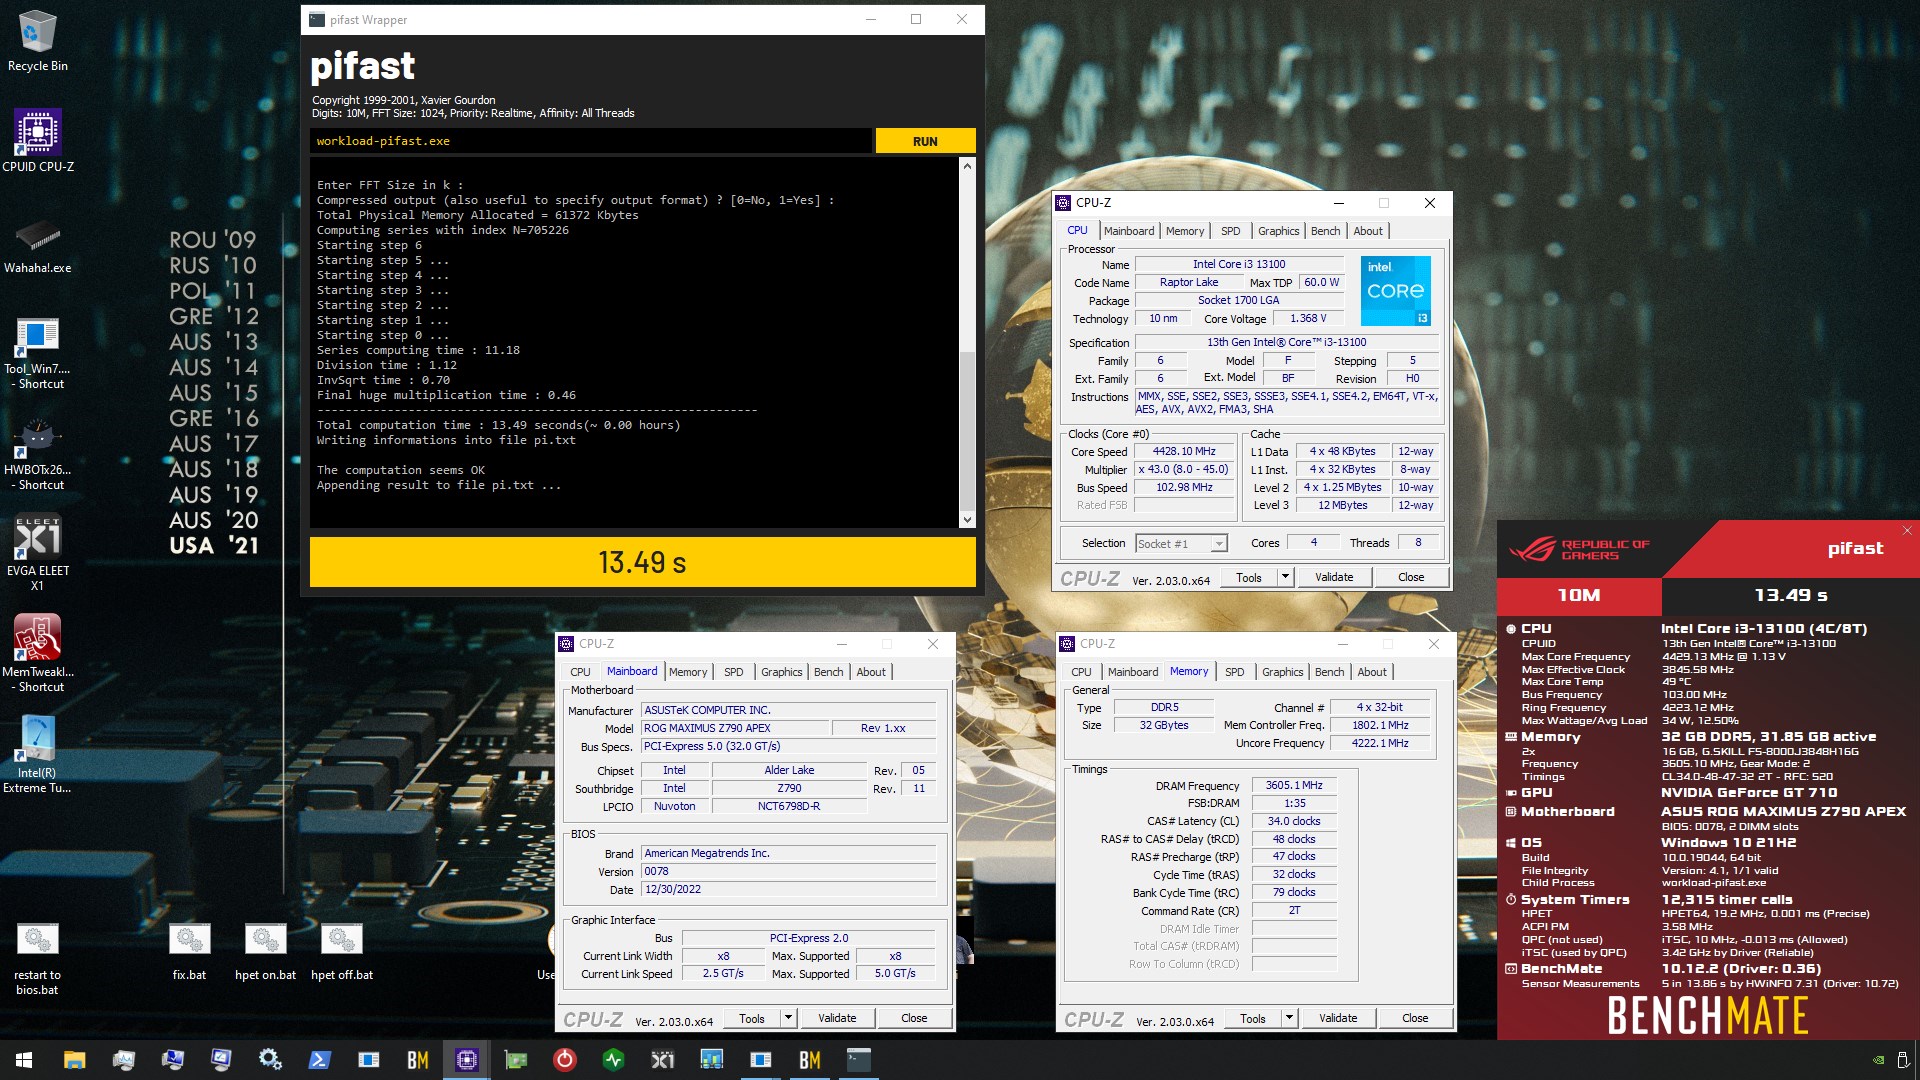Select the restart to bios.bat file
1920x1080 pixels.
tap(38, 959)
